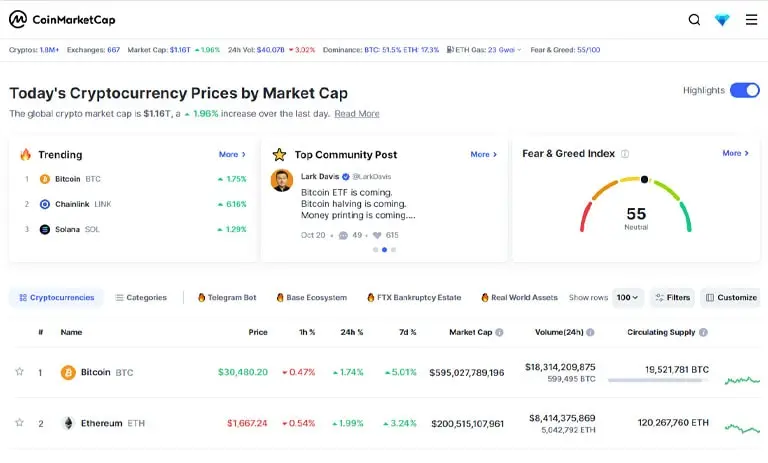Open the Show rows 100 dropdown
Screen dimensions: 768x463
point(627,298)
